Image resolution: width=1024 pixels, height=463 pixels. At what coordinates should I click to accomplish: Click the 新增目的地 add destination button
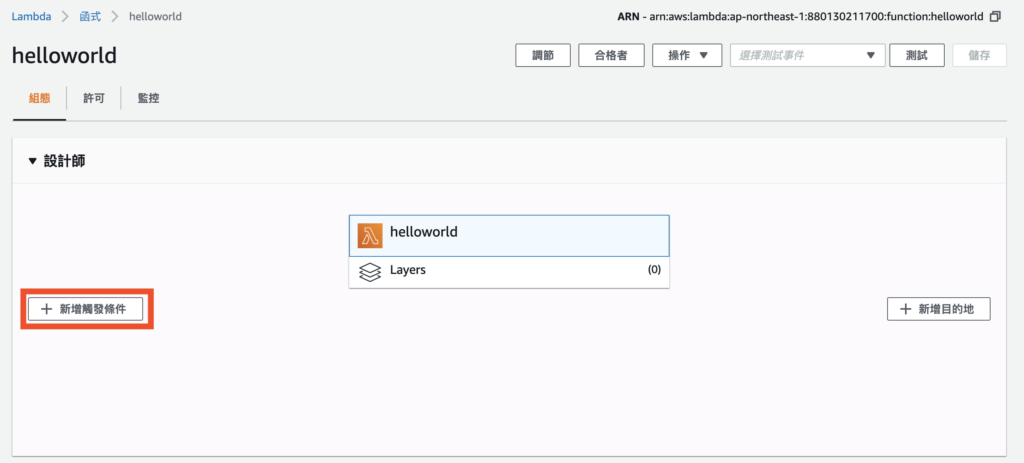click(x=938, y=310)
